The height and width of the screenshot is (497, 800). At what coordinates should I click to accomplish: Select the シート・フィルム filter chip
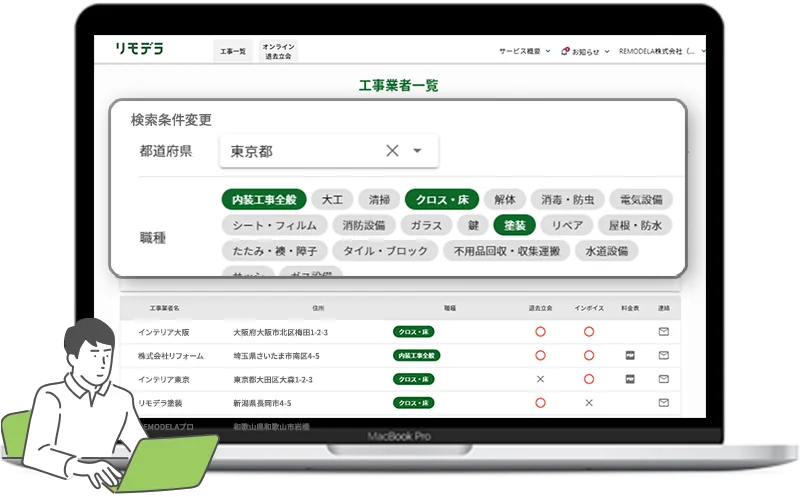[274, 225]
